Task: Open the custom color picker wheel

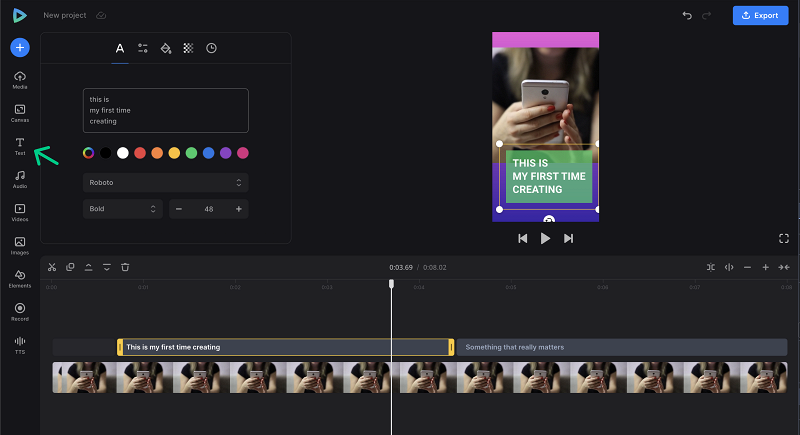Action: (88, 153)
